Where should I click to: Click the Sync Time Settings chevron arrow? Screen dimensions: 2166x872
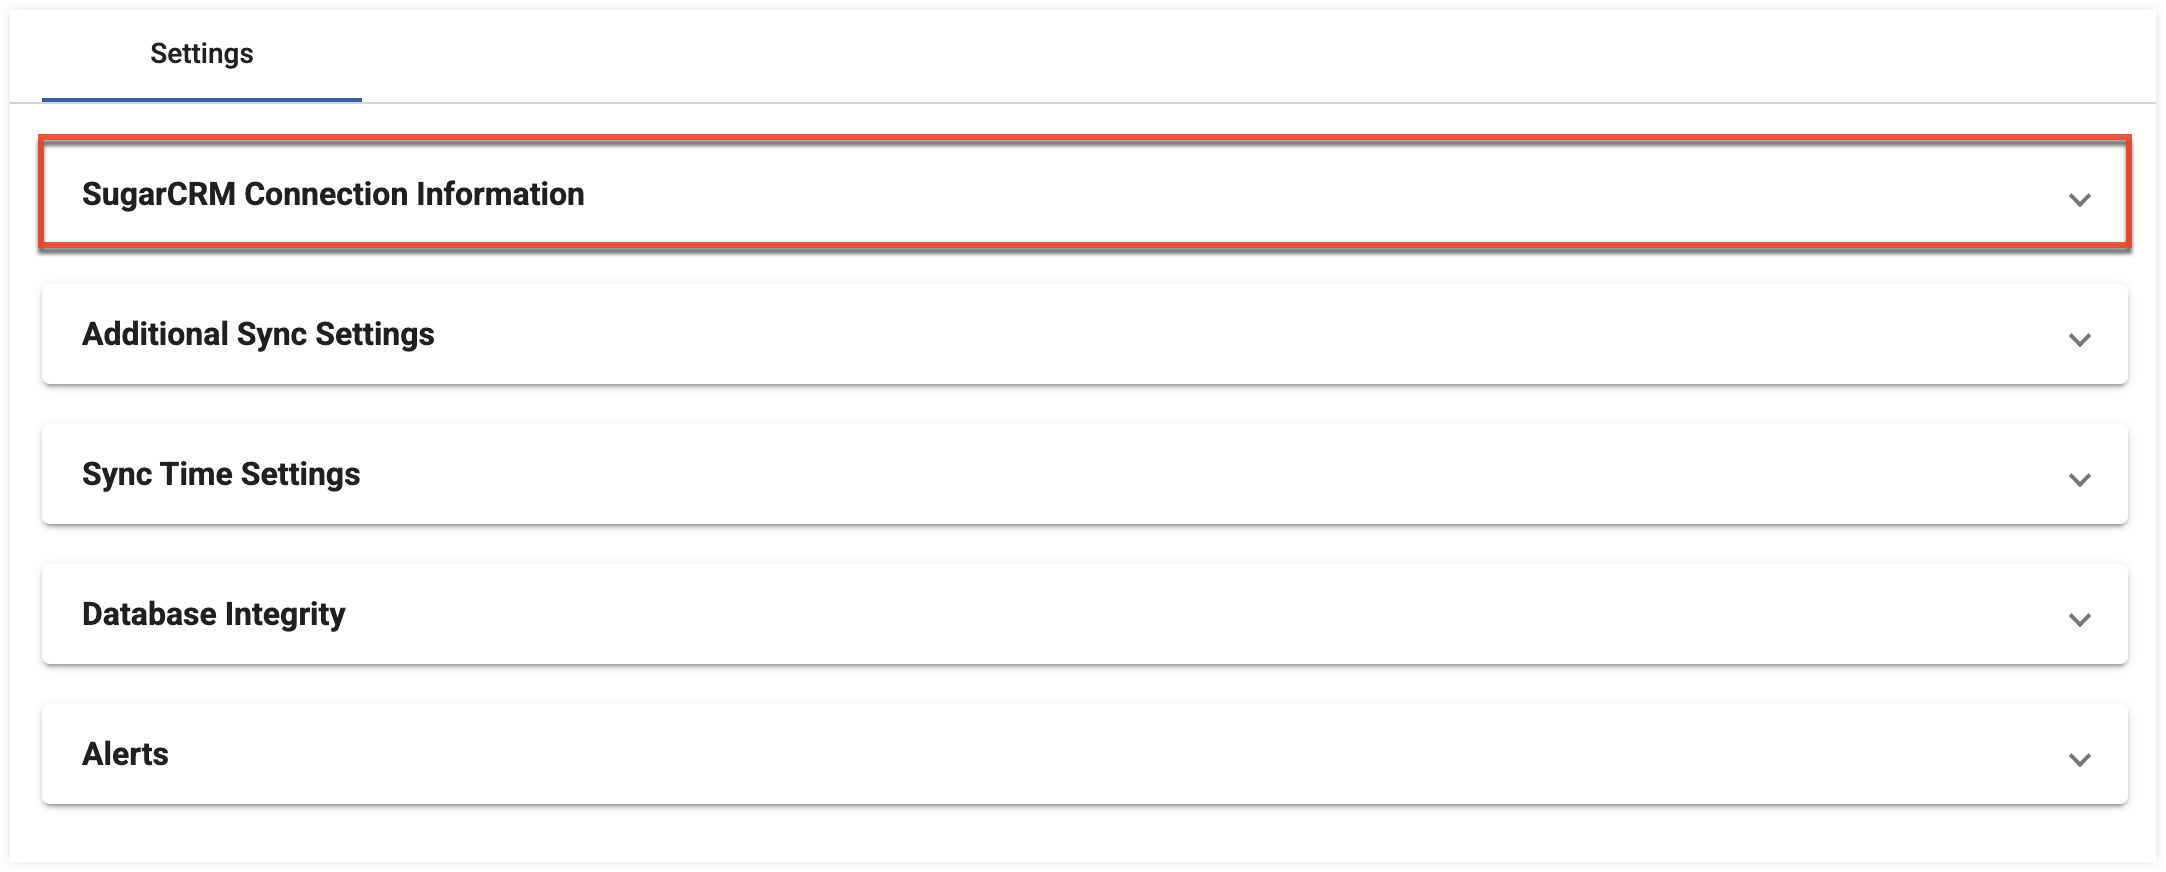pos(2080,479)
